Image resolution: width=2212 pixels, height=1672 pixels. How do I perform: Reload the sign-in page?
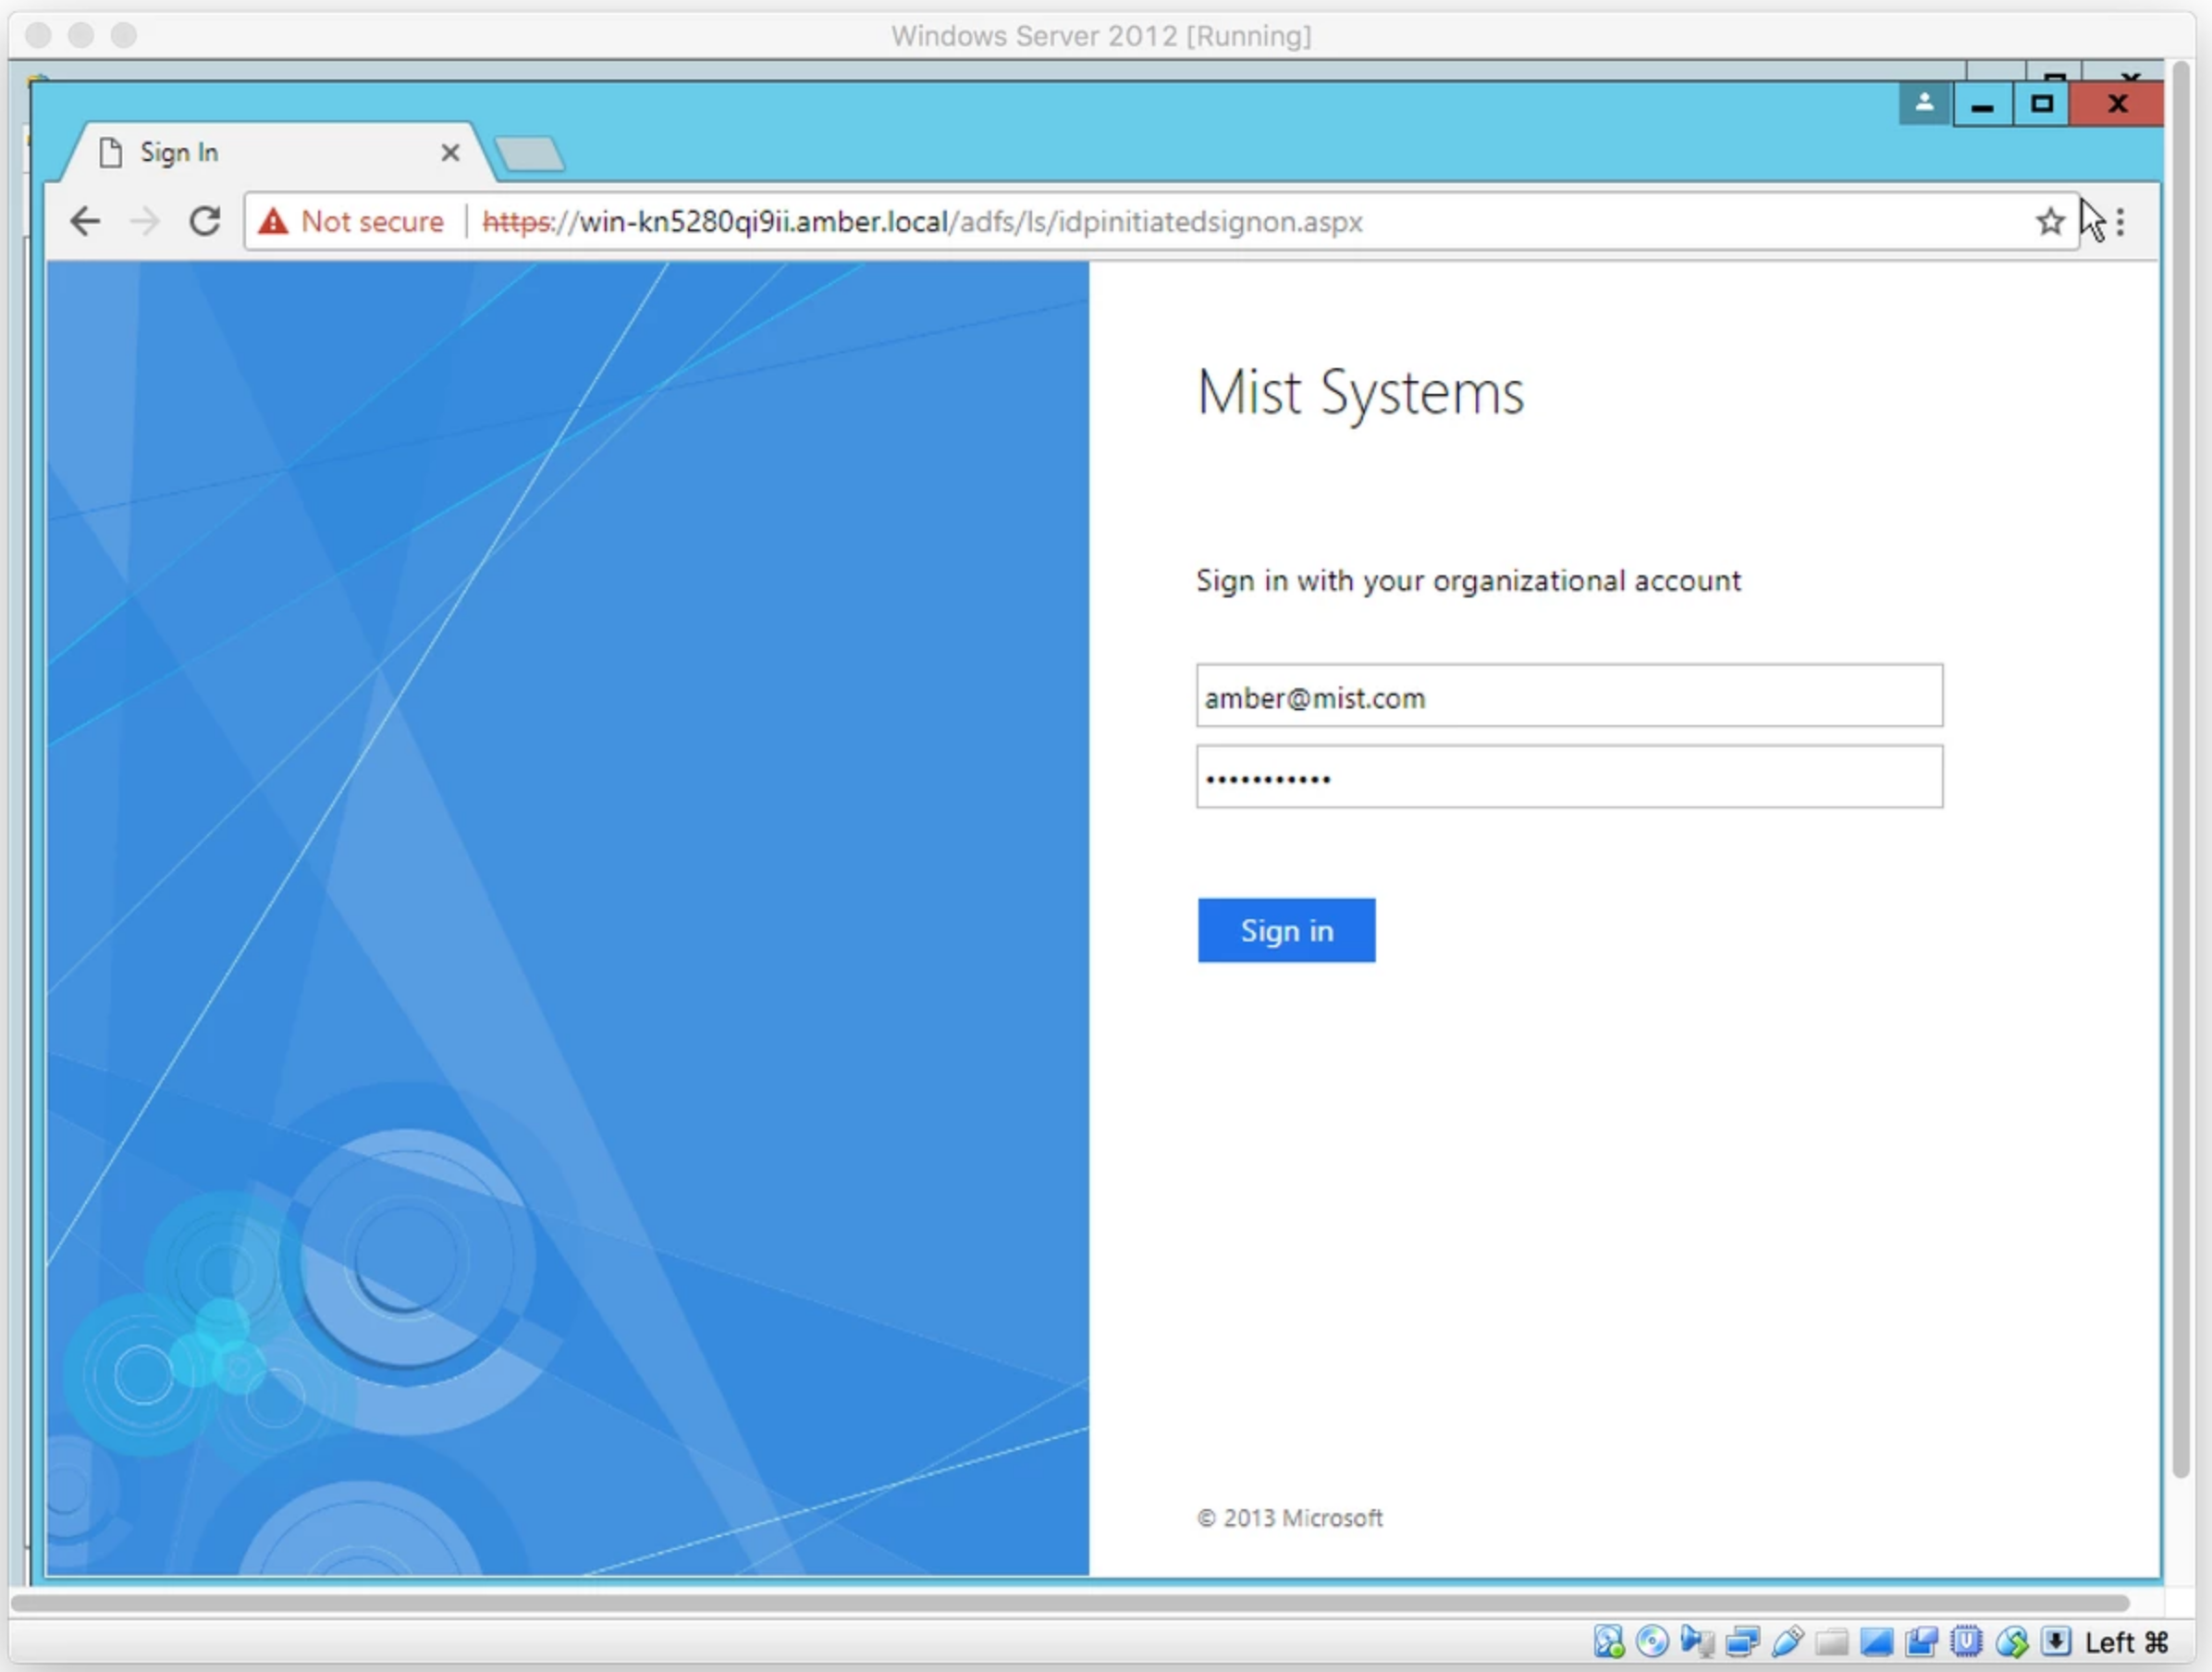[x=205, y=221]
